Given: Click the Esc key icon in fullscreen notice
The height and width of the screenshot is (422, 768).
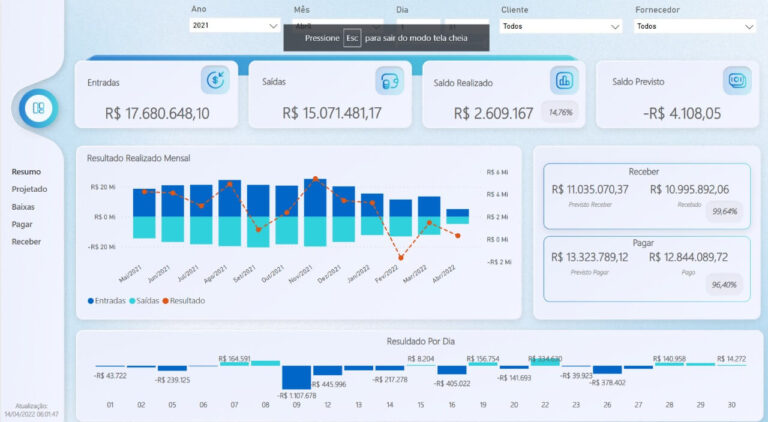Looking at the screenshot, I should (x=352, y=38).
